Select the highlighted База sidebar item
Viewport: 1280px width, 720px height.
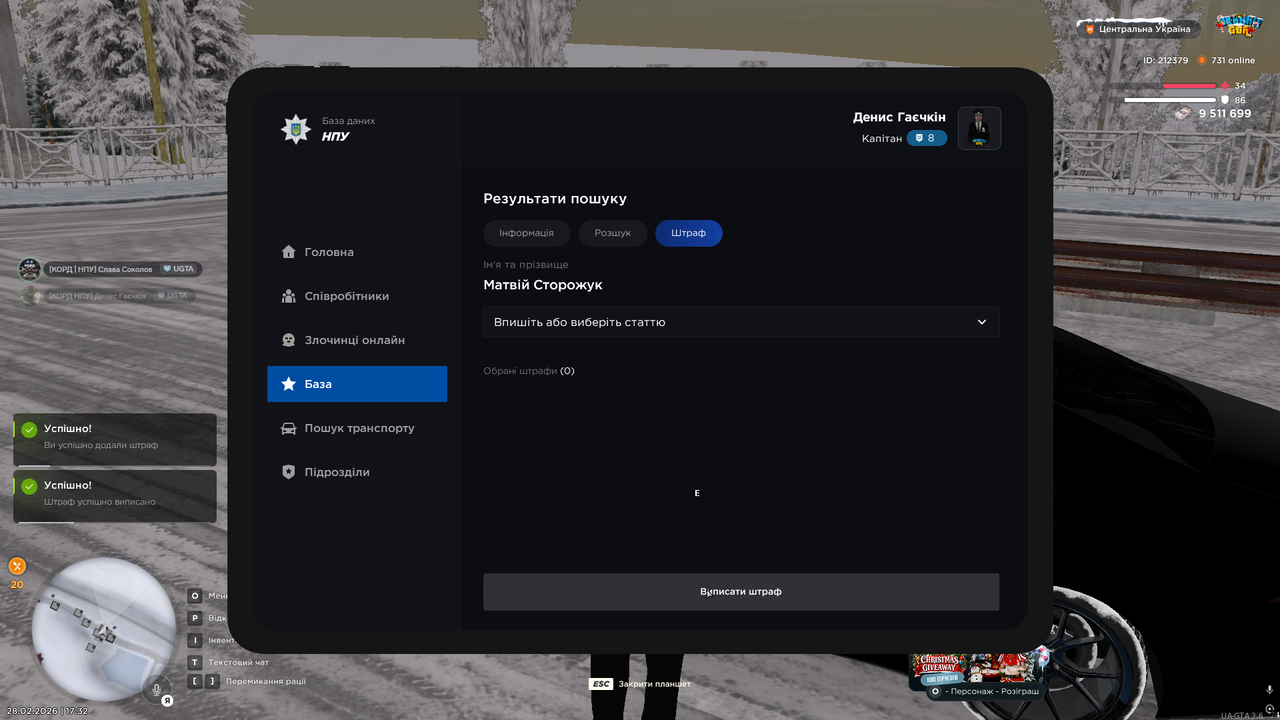click(x=357, y=384)
